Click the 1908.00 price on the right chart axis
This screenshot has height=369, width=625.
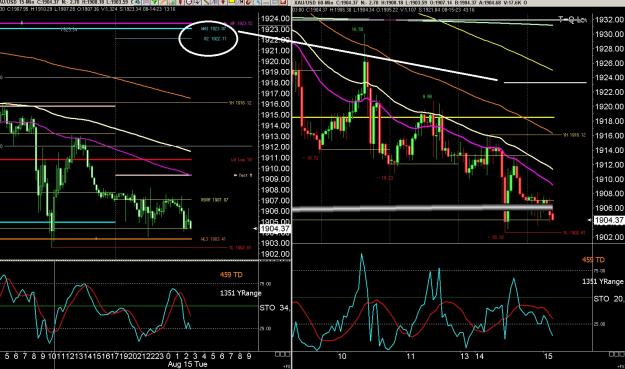pyautogui.click(x=609, y=193)
